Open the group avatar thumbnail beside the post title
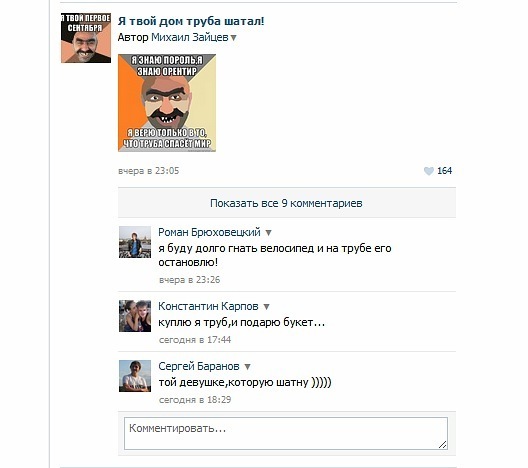 [86, 38]
